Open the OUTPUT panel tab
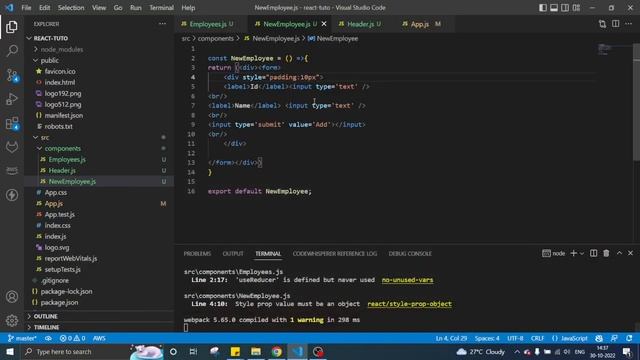This screenshot has width=640, height=360. coord(233,253)
